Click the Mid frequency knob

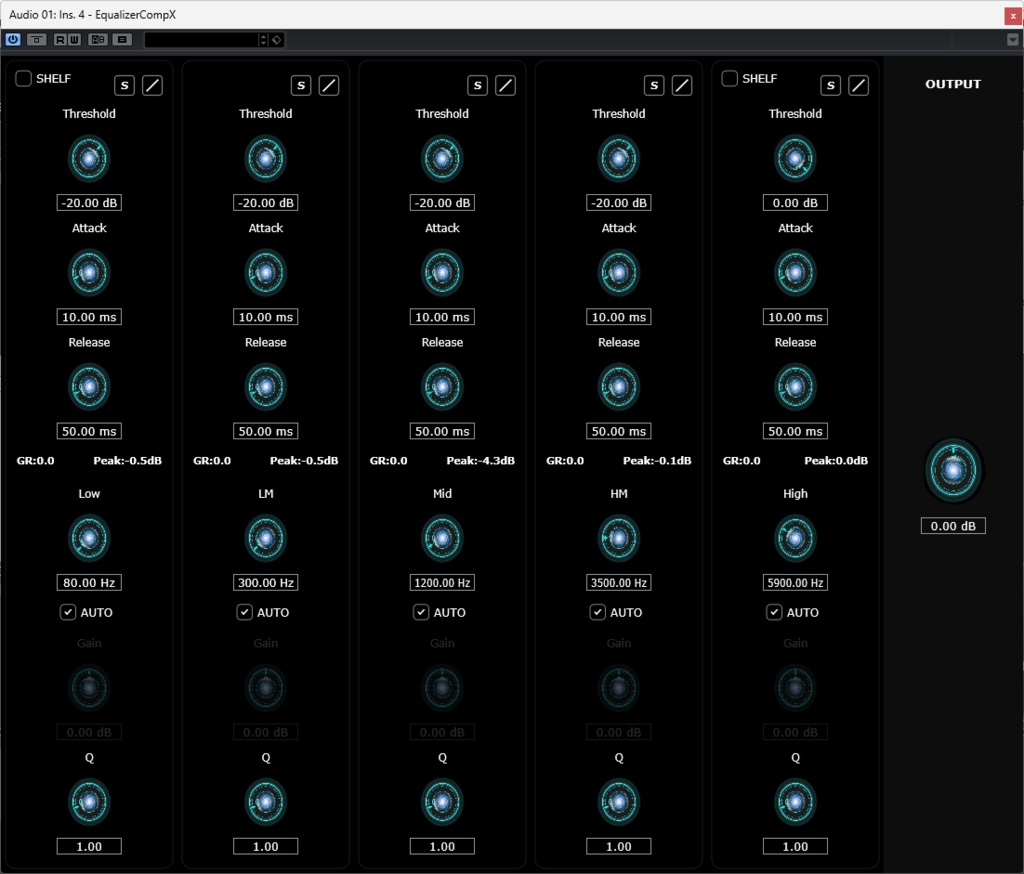442,538
